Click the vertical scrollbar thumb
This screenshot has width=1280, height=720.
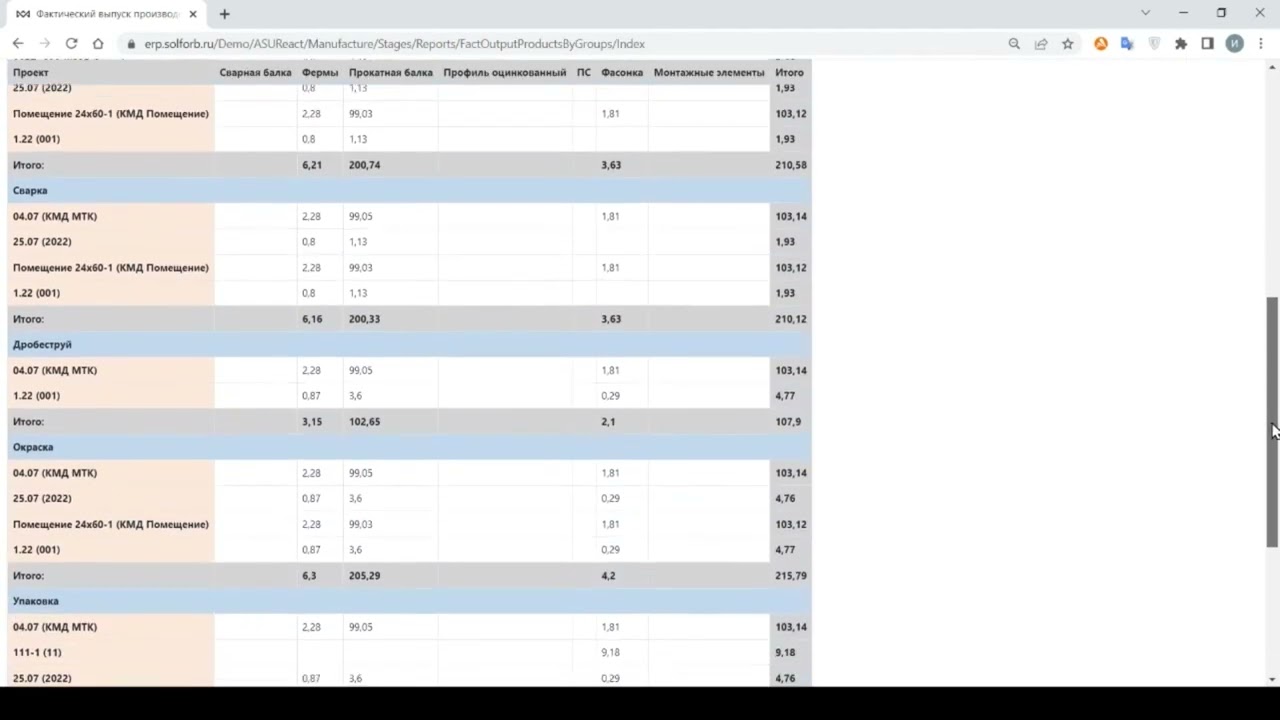coord(1272,421)
